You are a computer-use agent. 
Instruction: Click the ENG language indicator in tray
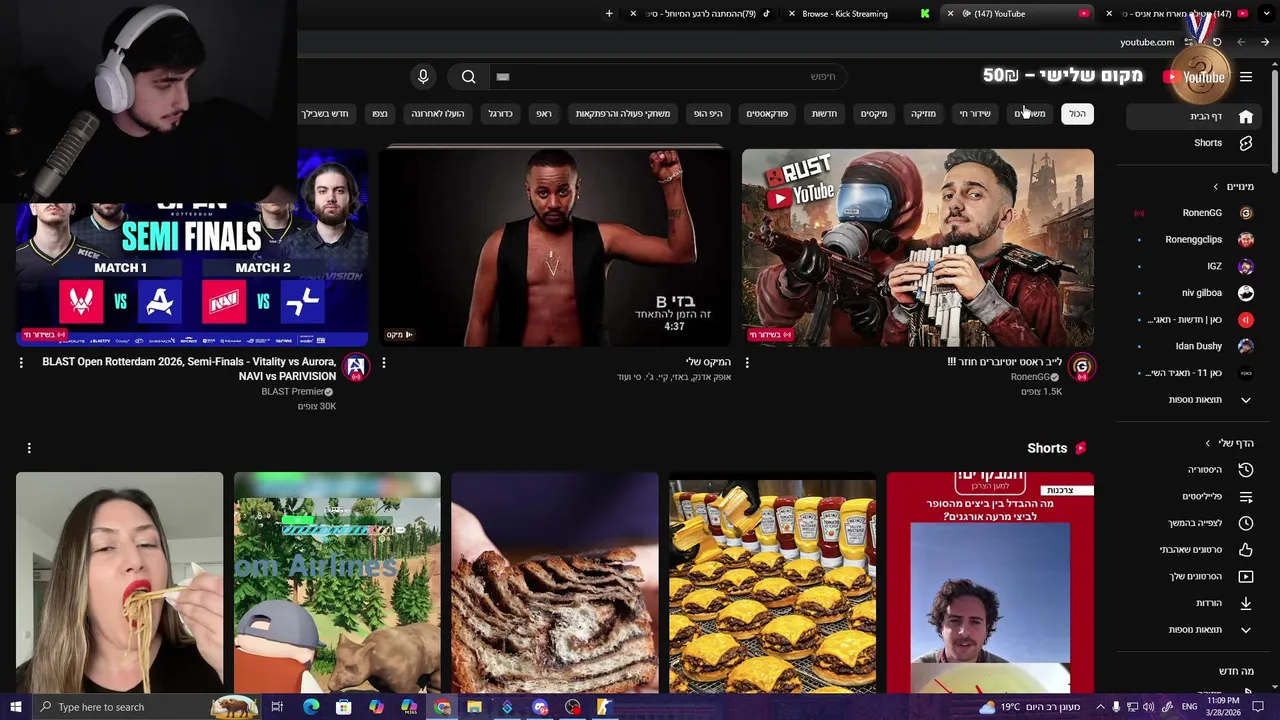(x=1189, y=707)
